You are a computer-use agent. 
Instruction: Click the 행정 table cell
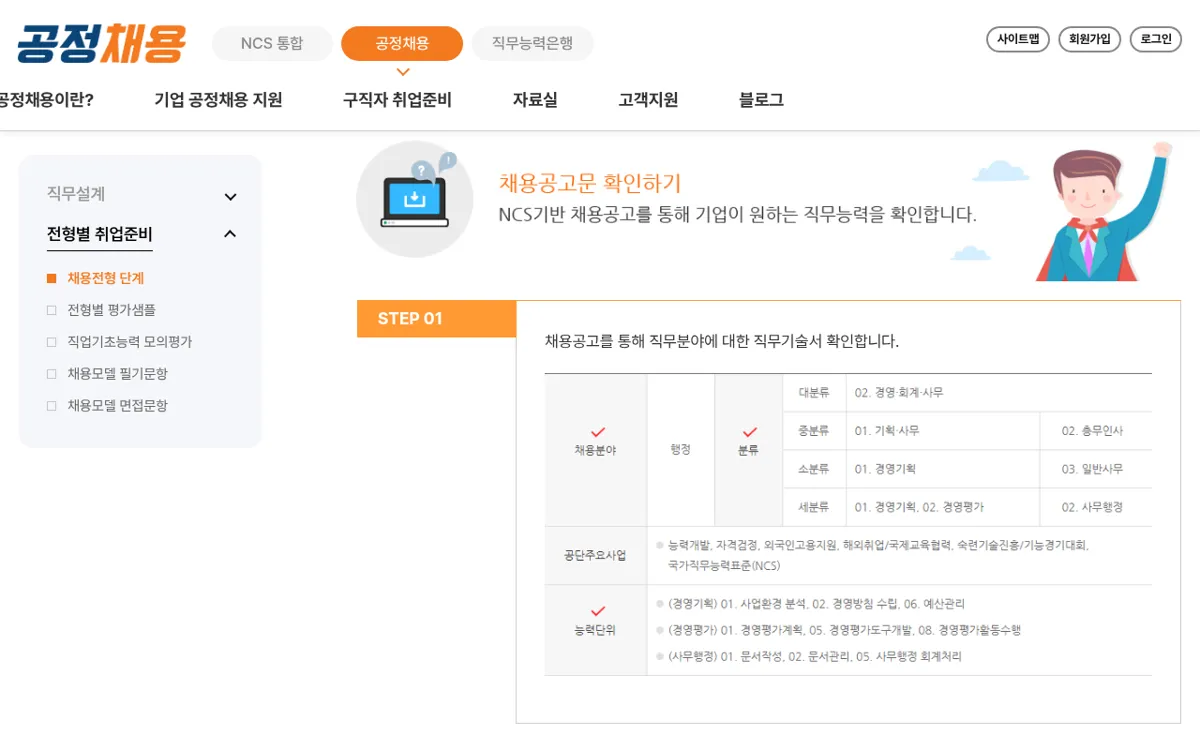[681, 450]
